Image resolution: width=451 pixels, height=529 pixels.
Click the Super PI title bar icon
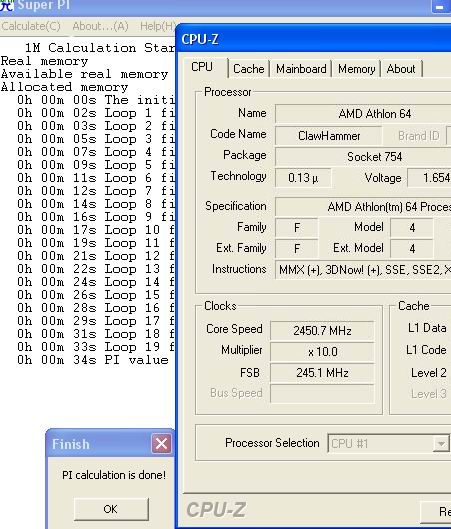(x=6, y=5)
